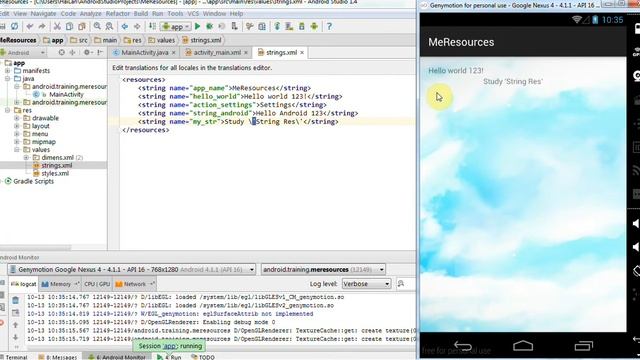Click the Make Project icon
Screen dimensions: 640x360
[152, 27]
